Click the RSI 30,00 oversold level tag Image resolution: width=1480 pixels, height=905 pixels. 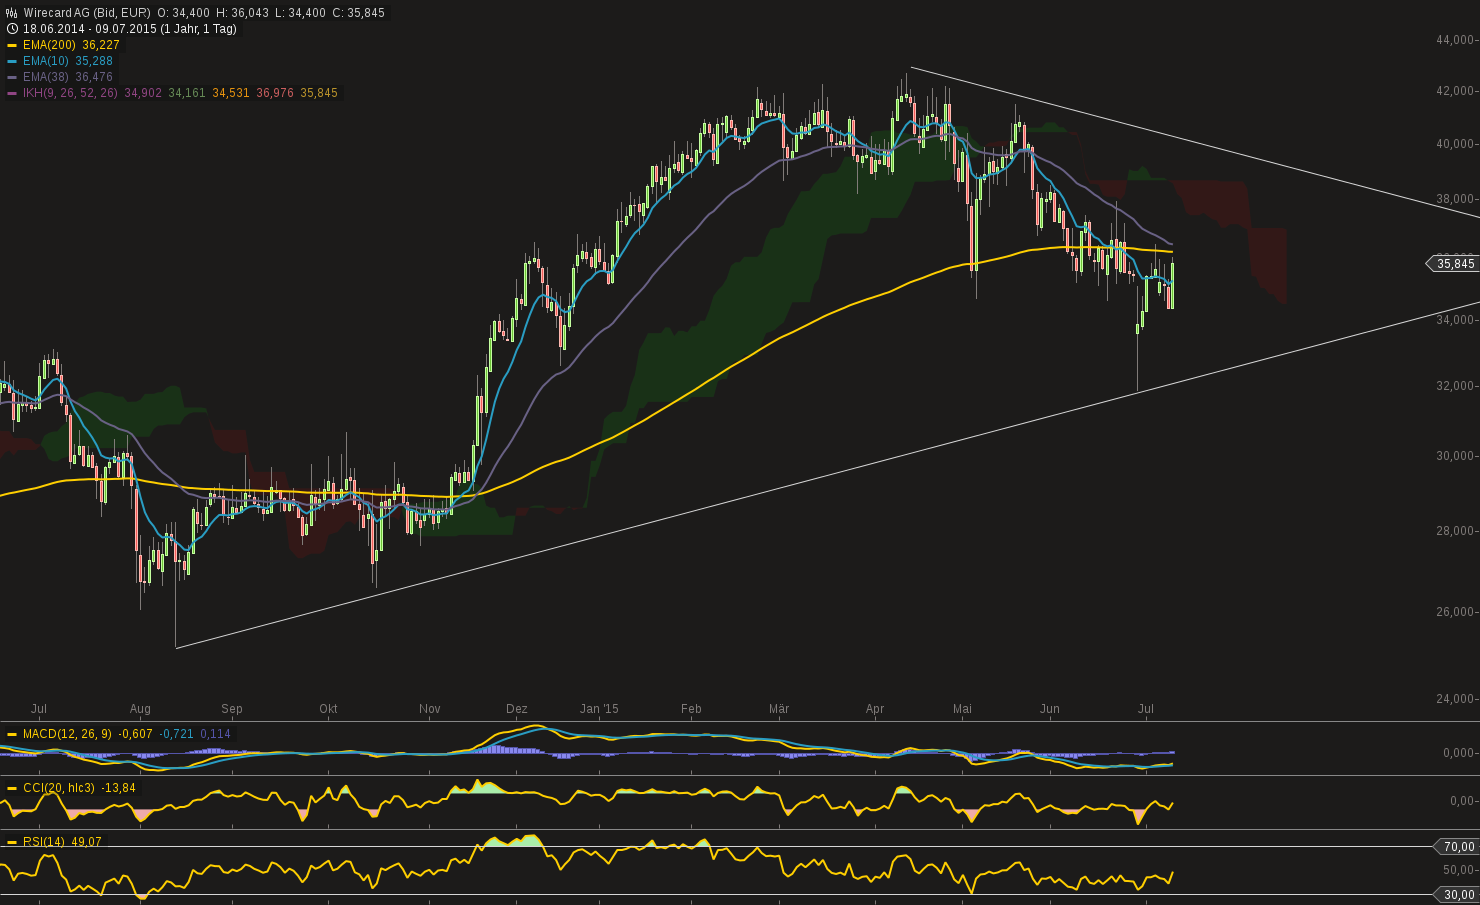coord(1456,895)
